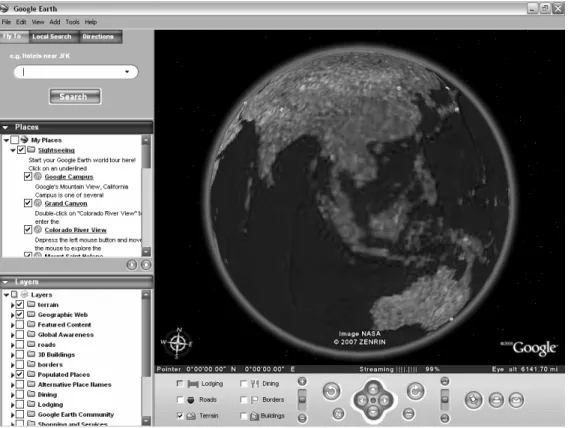Click the Google Campus placemark icon

(38, 176)
